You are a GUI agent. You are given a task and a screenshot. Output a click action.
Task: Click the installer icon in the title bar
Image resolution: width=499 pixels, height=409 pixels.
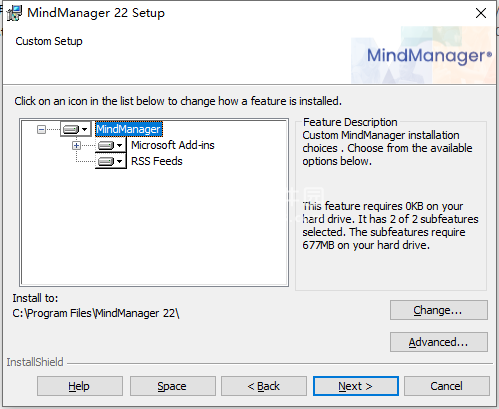point(14,13)
